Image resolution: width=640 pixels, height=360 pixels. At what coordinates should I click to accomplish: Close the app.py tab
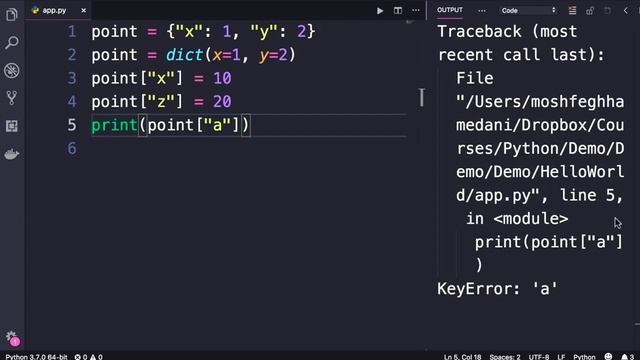pyautogui.click(x=84, y=11)
